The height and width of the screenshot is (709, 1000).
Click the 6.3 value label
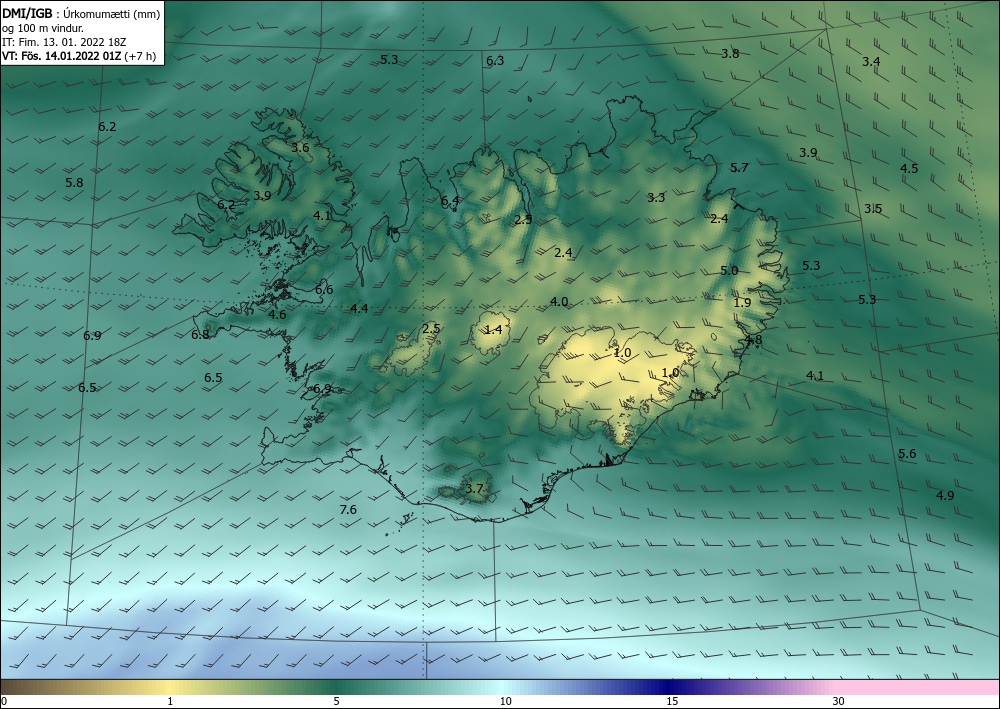495,61
